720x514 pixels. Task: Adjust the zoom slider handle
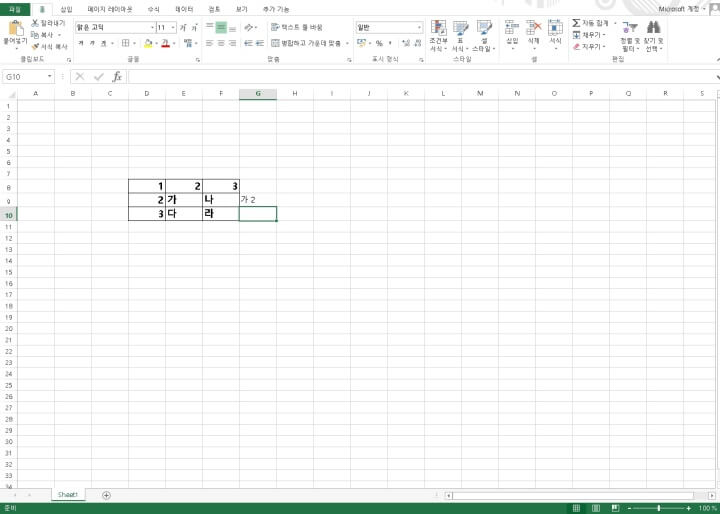(659, 508)
